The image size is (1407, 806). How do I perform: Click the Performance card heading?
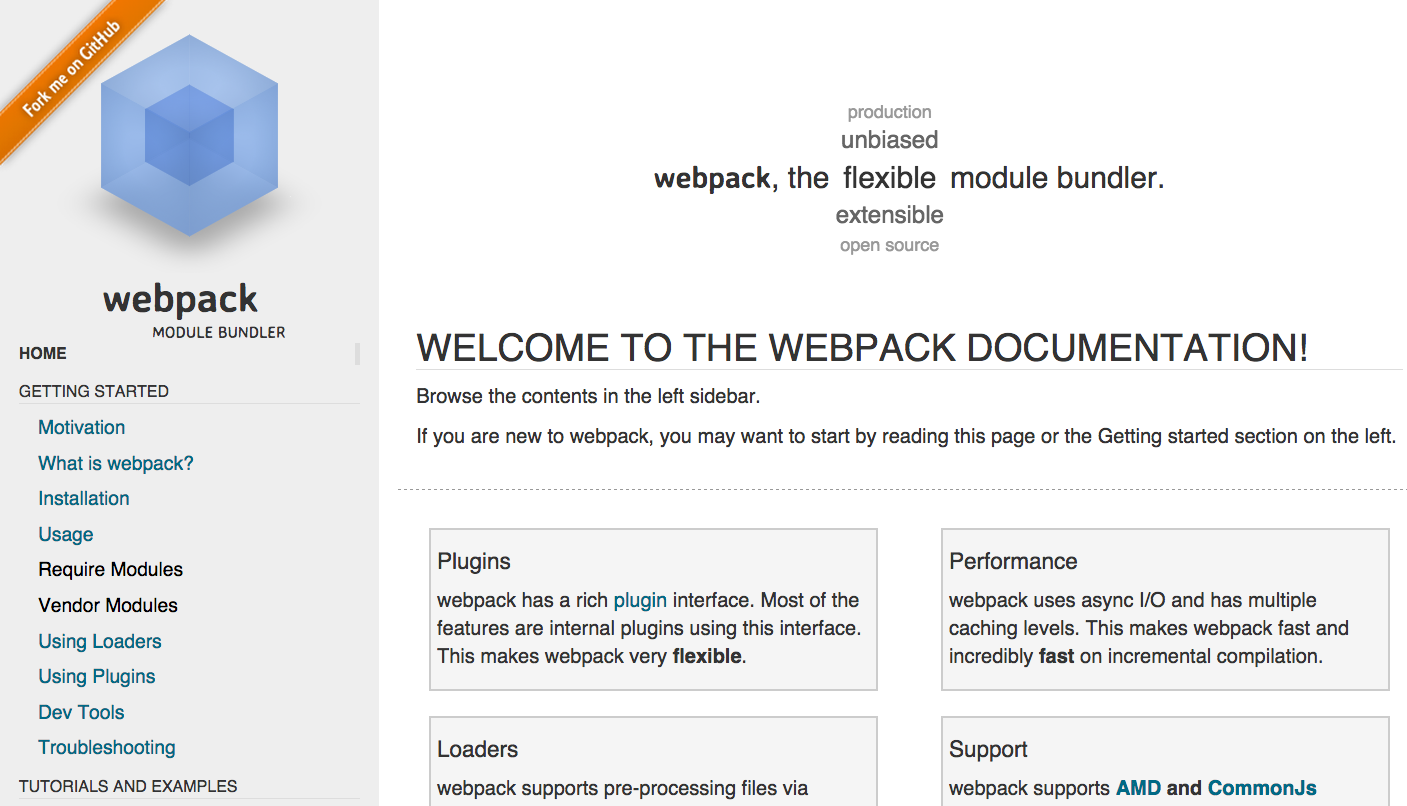1013,561
